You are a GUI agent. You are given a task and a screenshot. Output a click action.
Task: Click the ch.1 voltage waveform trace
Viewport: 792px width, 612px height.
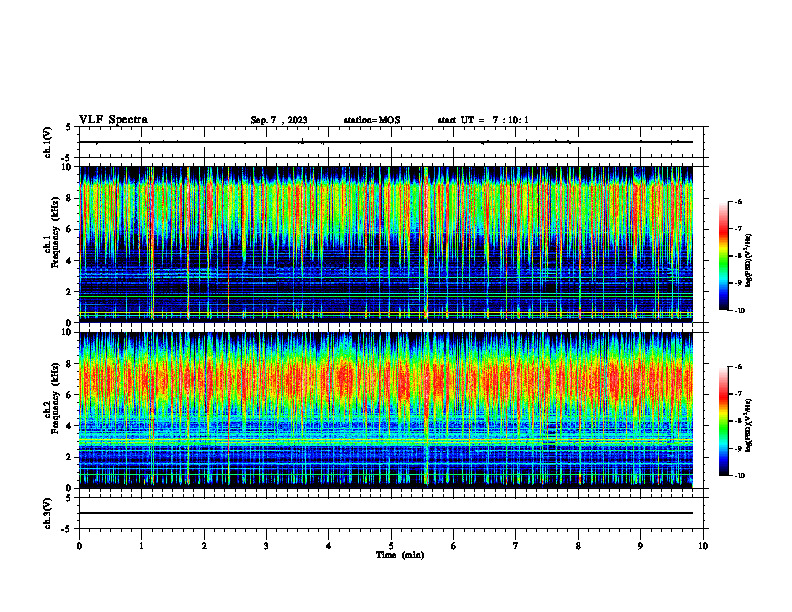point(385,142)
